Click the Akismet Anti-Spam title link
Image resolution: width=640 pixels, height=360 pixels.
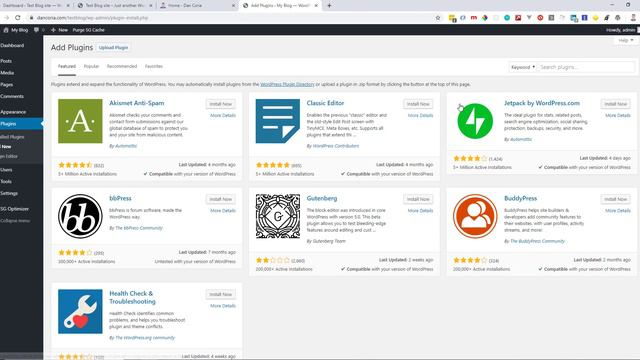click(137, 103)
